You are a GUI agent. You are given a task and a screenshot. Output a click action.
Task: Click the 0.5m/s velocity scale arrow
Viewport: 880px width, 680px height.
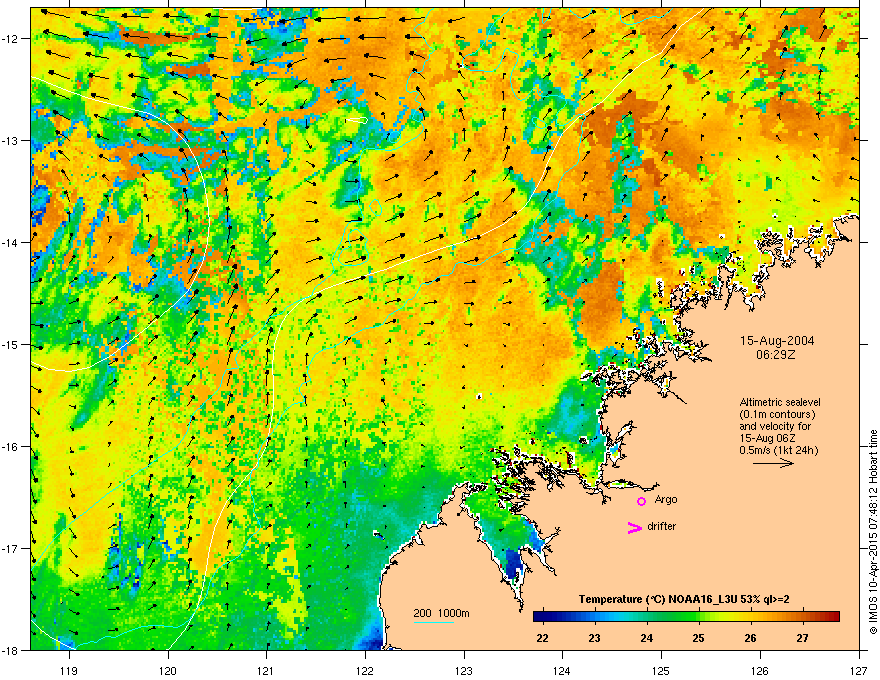point(773,463)
